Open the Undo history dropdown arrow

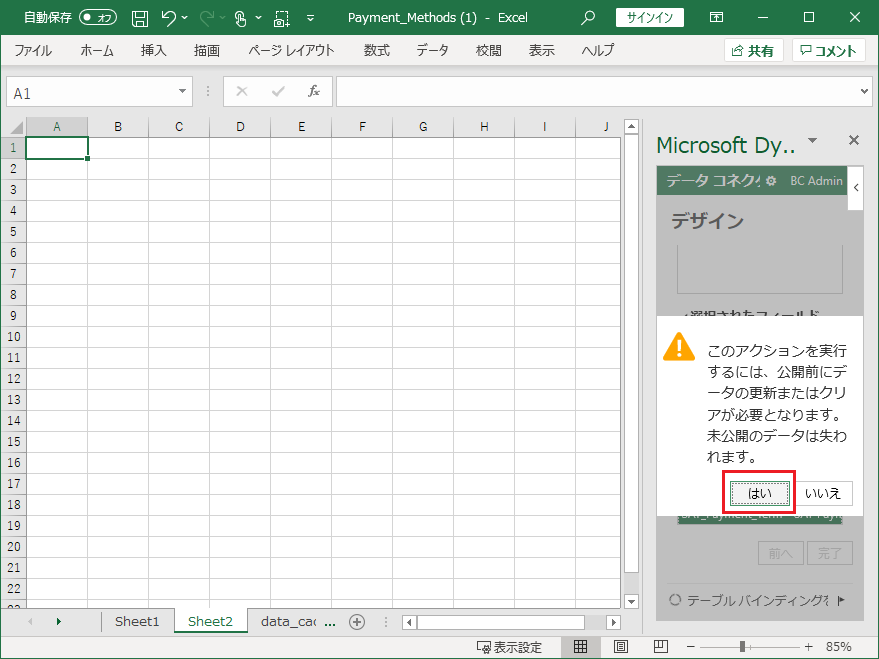pyautogui.click(x=185, y=18)
